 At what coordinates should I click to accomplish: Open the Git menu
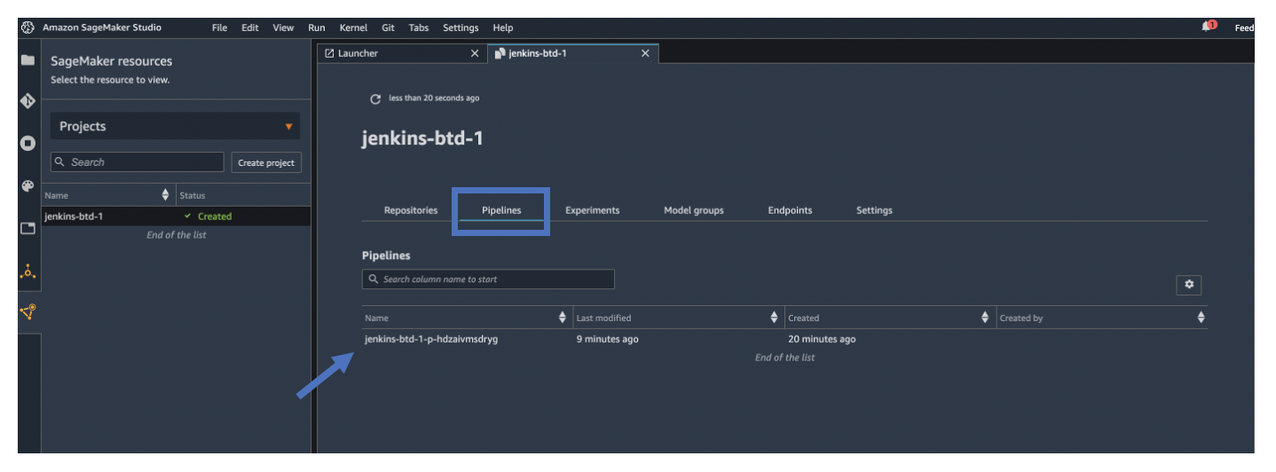click(x=389, y=28)
